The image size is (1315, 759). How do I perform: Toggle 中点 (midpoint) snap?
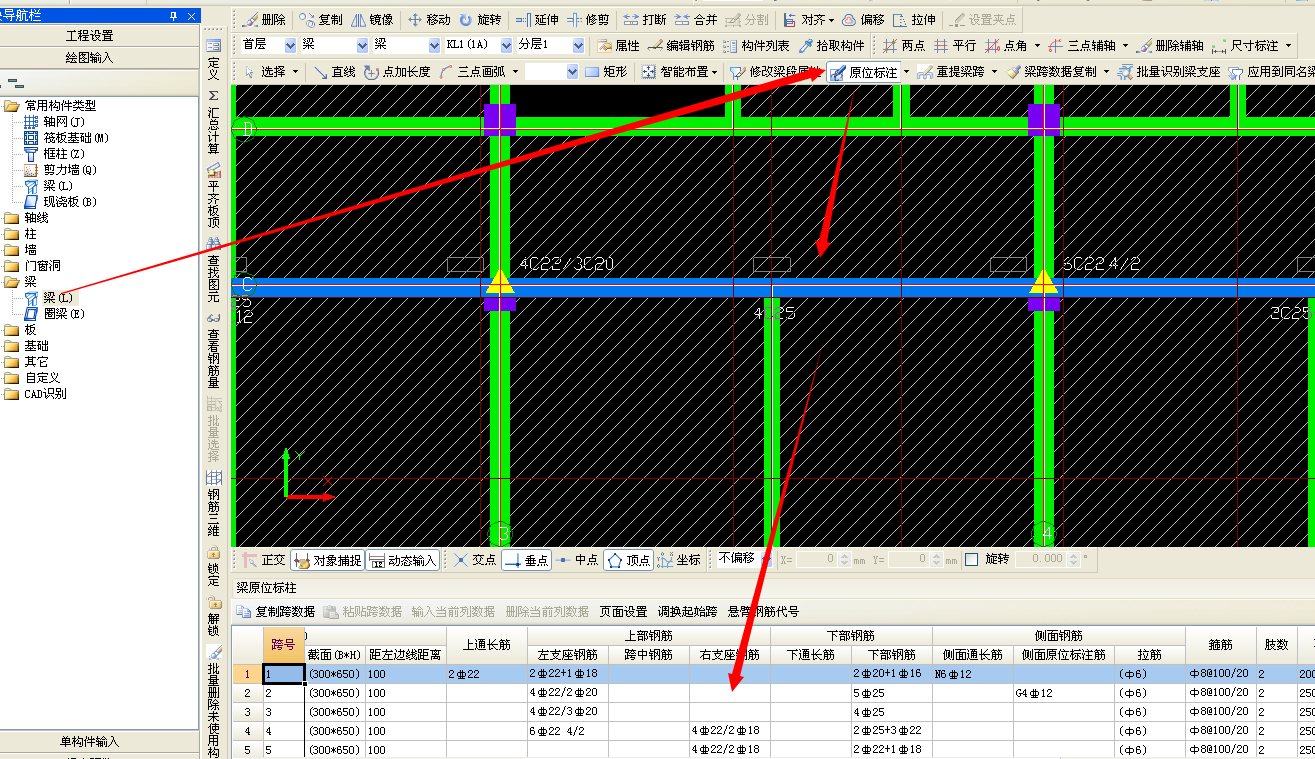click(x=577, y=560)
